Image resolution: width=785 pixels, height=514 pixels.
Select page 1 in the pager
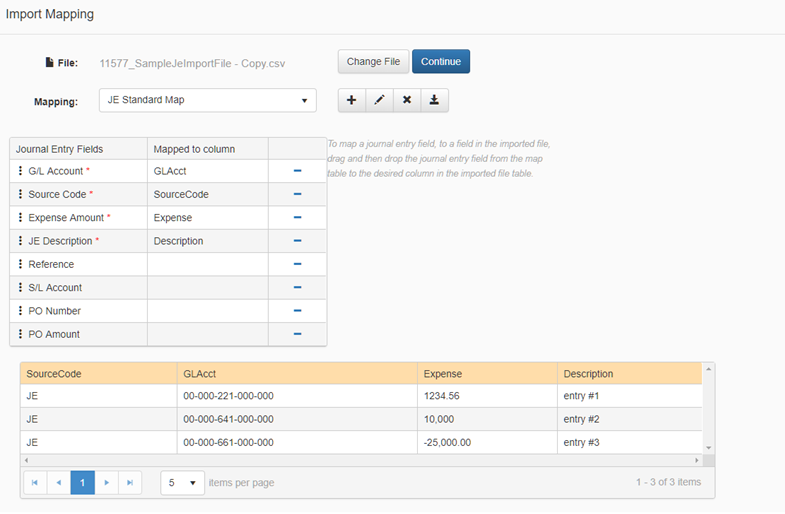click(x=82, y=482)
